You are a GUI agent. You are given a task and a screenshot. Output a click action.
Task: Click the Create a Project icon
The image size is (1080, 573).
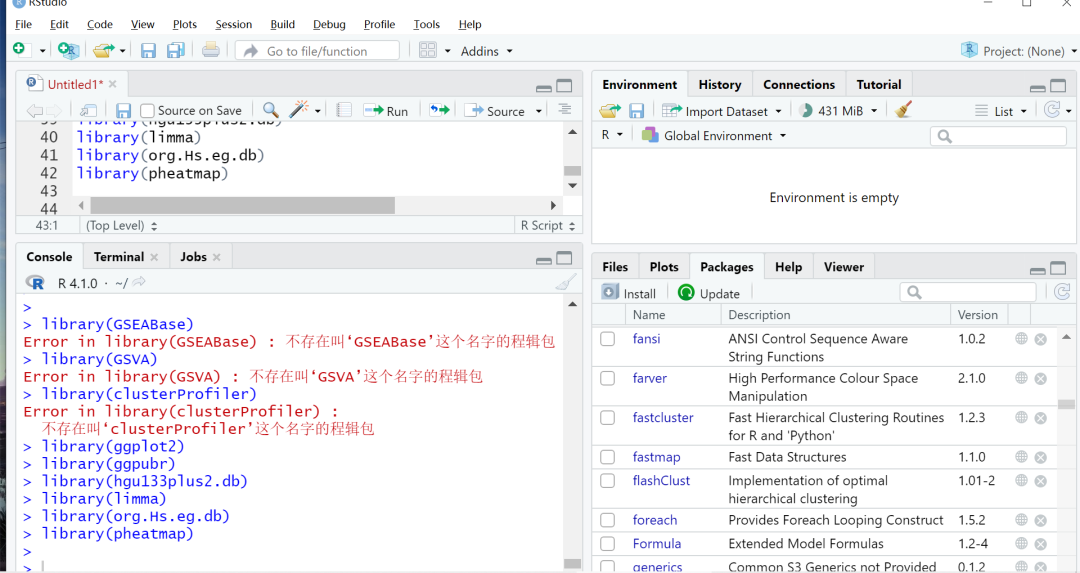[x=68, y=50]
